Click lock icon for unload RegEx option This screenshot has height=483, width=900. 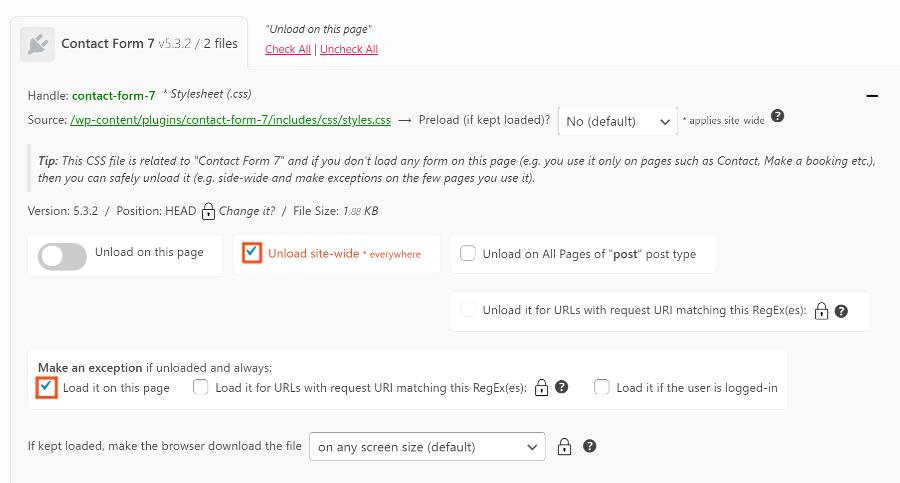click(821, 311)
